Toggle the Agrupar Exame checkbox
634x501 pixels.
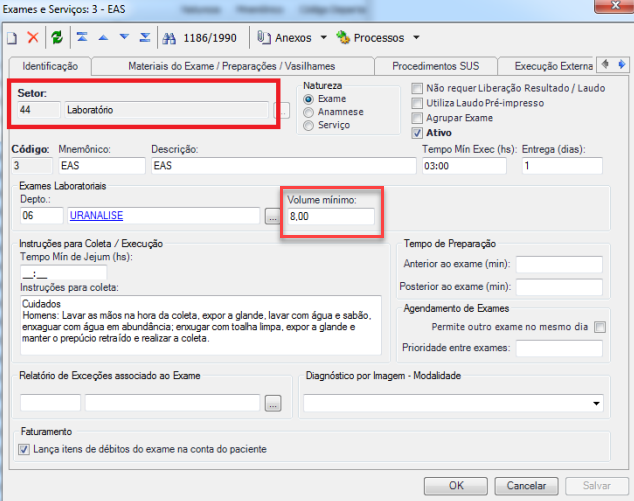(417, 118)
